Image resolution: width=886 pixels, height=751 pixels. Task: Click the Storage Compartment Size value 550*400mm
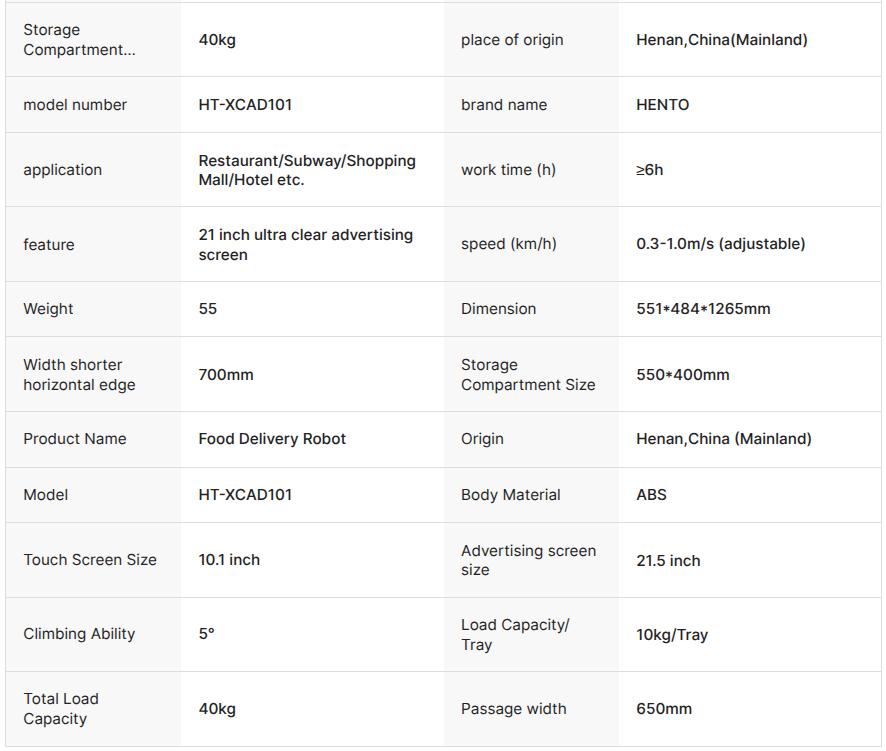(x=683, y=375)
